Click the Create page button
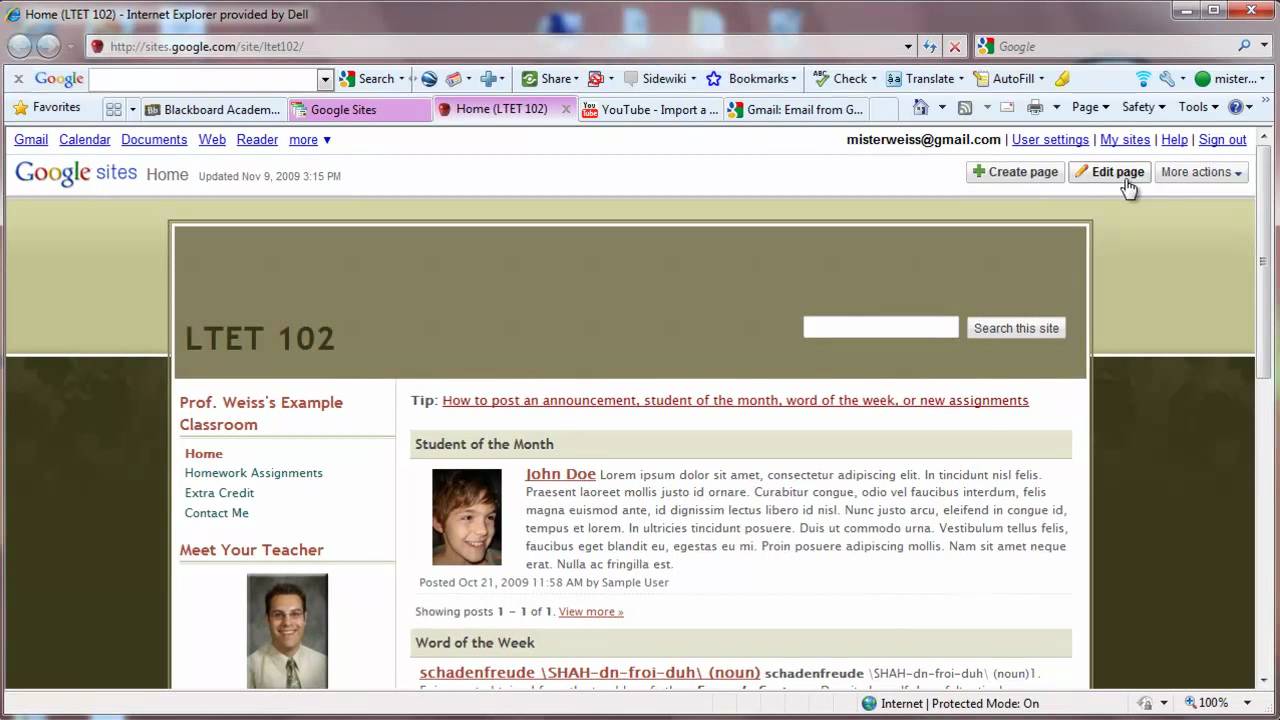This screenshot has height=720, width=1280. click(x=1015, y=172)
